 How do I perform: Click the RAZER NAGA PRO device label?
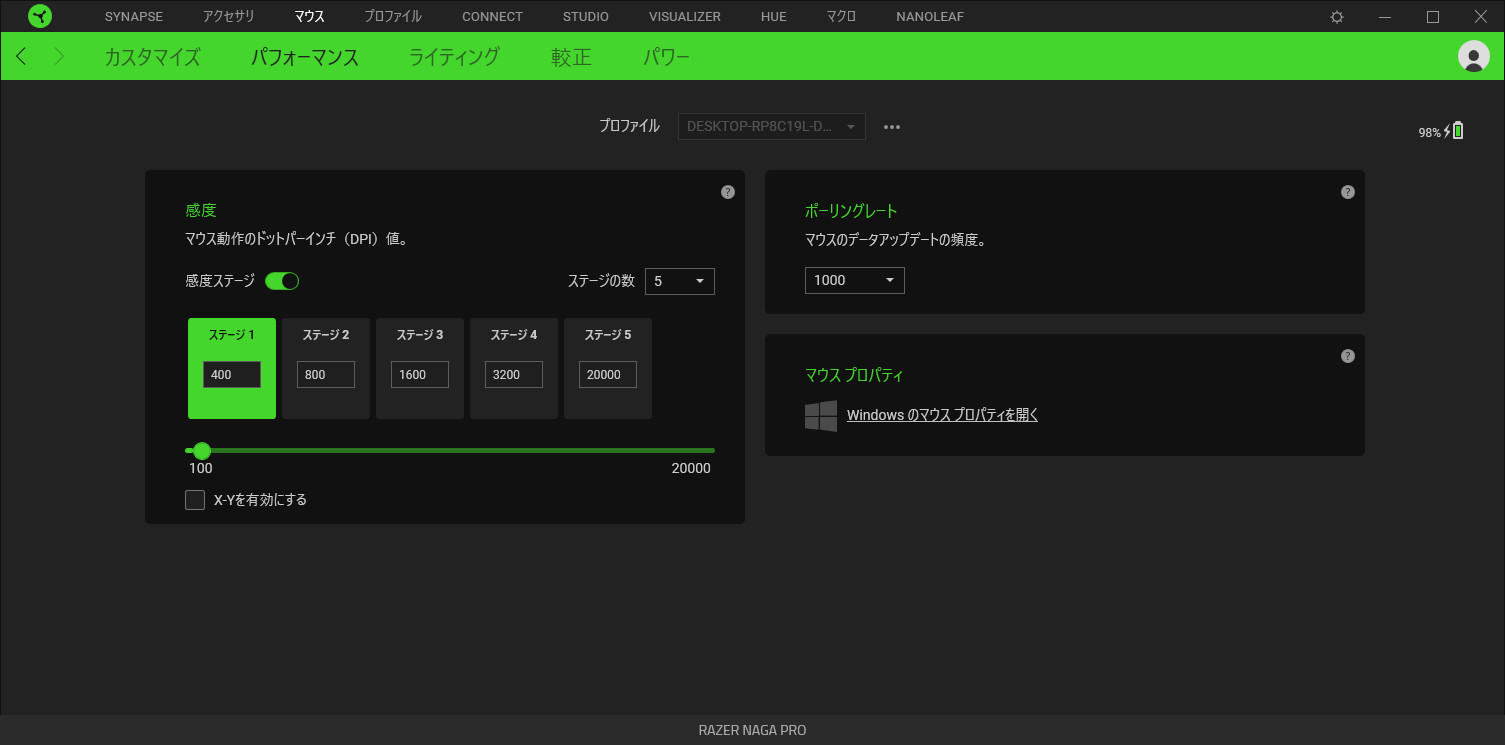point(752,730)
